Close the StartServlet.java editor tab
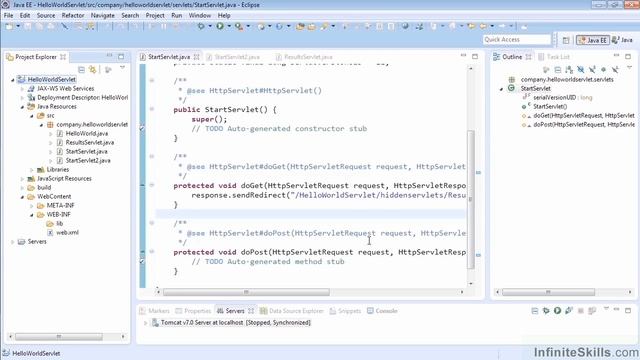The width and height of the screenshot is (640, 360). 197,57
